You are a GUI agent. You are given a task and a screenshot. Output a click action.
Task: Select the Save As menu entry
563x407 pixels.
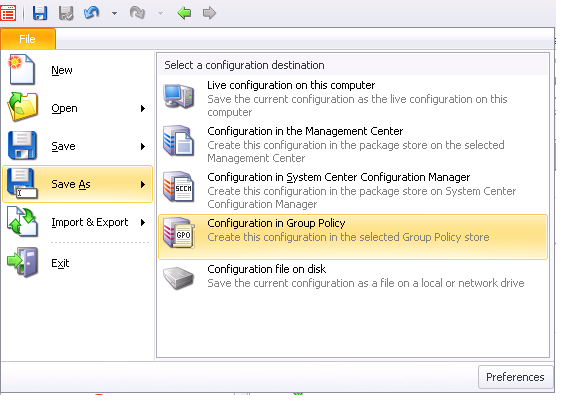click(78, 184)
